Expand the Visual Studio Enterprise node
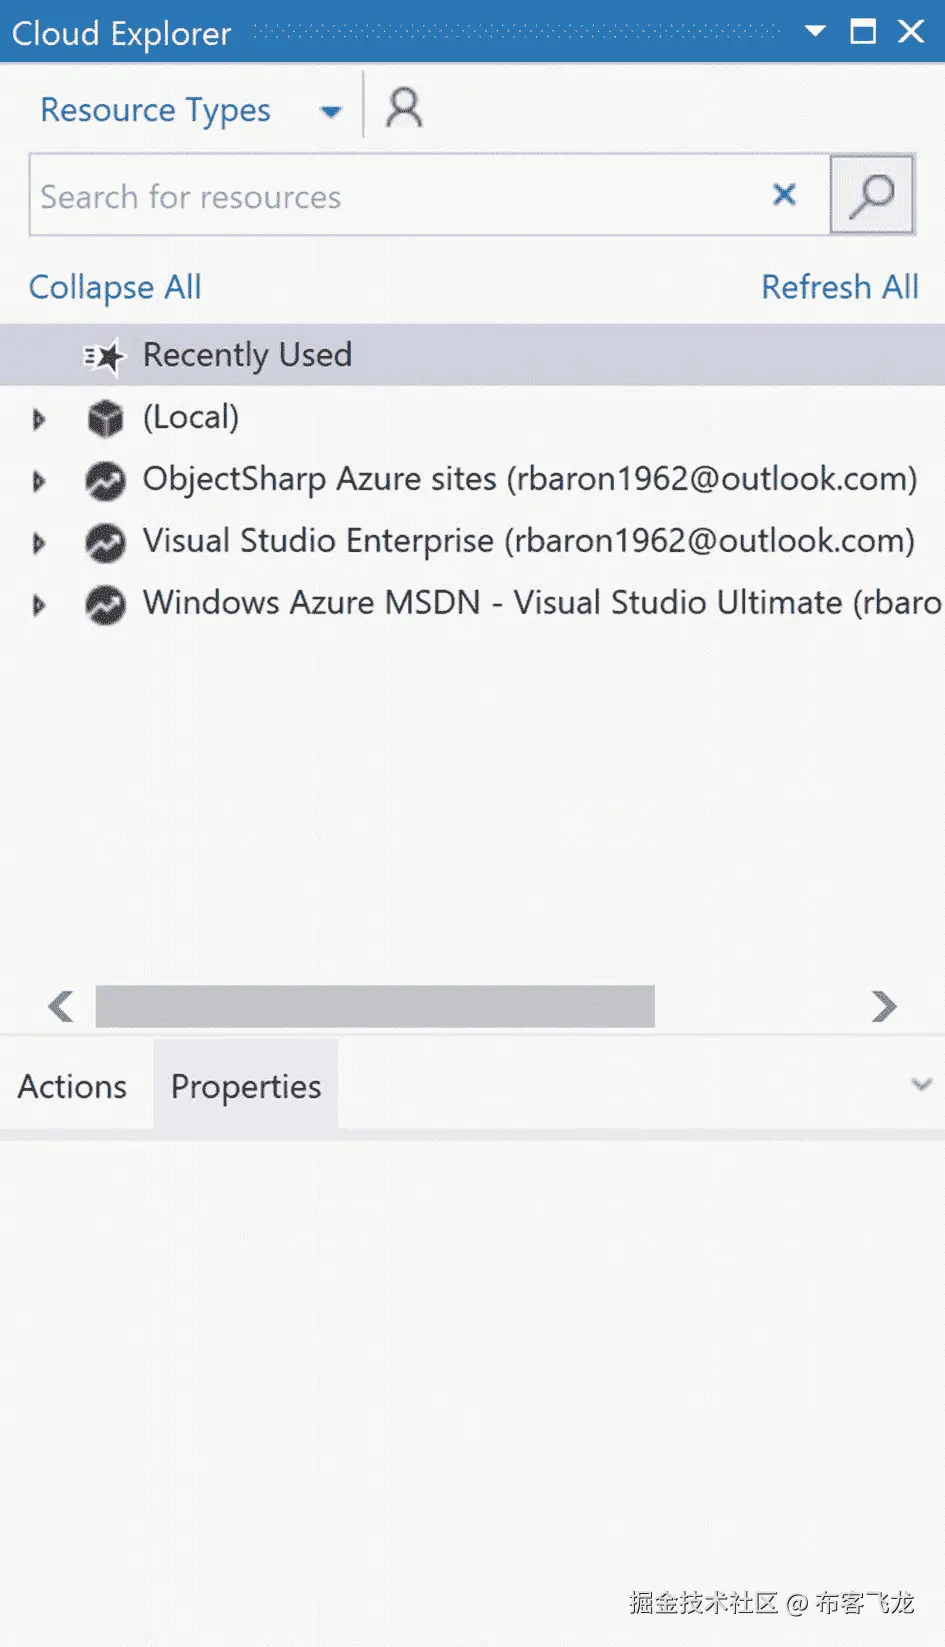This screenshot has width=945, height=1647. pyautogui.click(x=39, y=543)
